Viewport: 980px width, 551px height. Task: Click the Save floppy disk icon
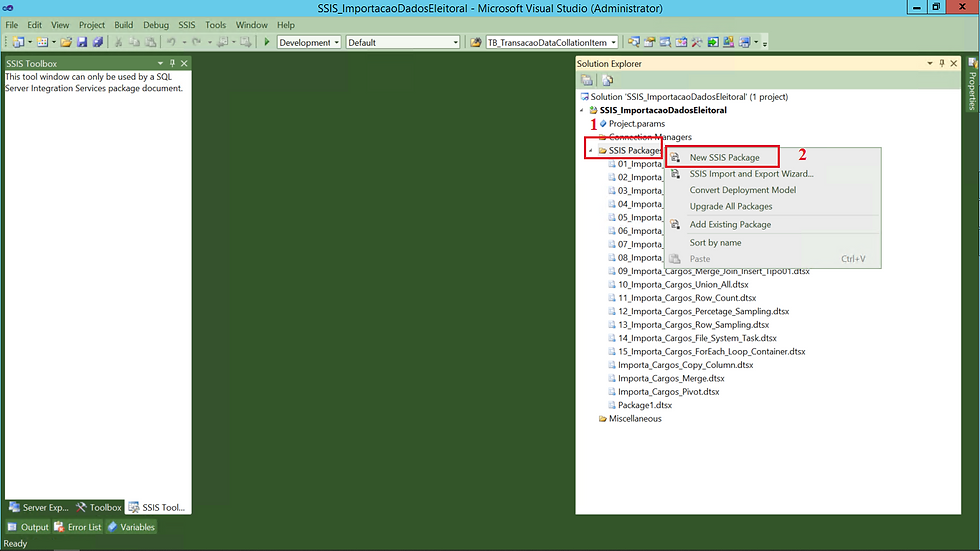[82, 42]
